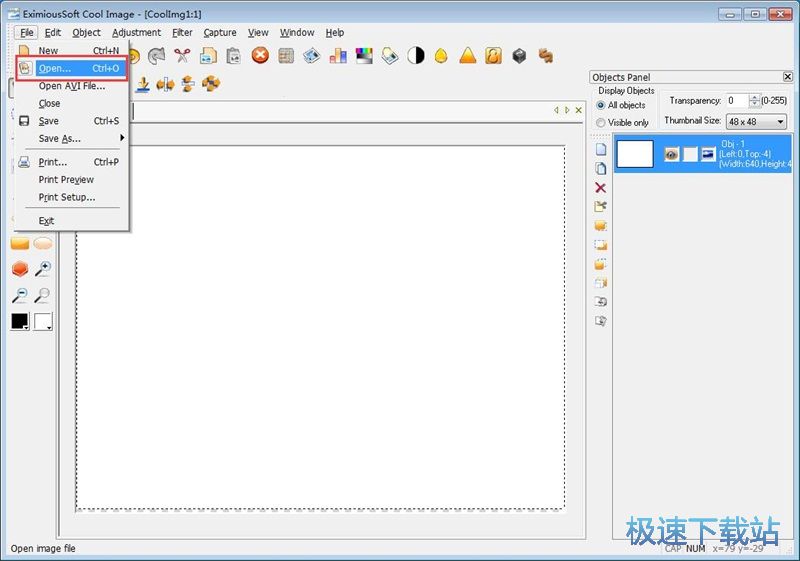Open the Filter menu

tap(182, 32)
